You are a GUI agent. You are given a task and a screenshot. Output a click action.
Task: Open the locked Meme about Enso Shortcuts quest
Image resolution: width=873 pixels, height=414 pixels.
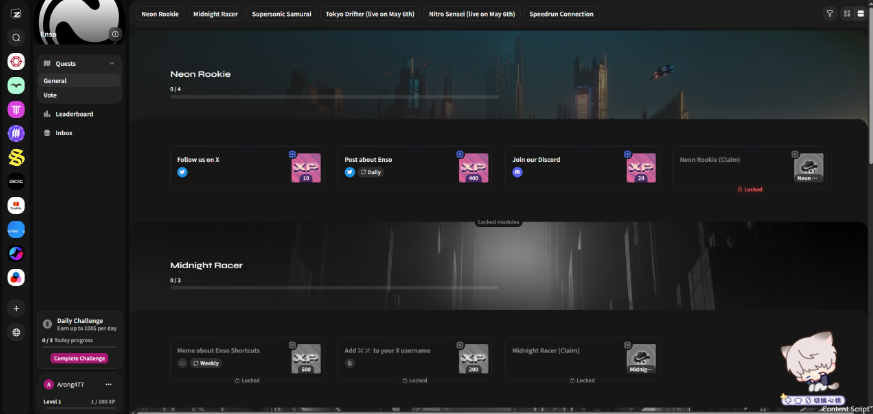tap(247, 359)
